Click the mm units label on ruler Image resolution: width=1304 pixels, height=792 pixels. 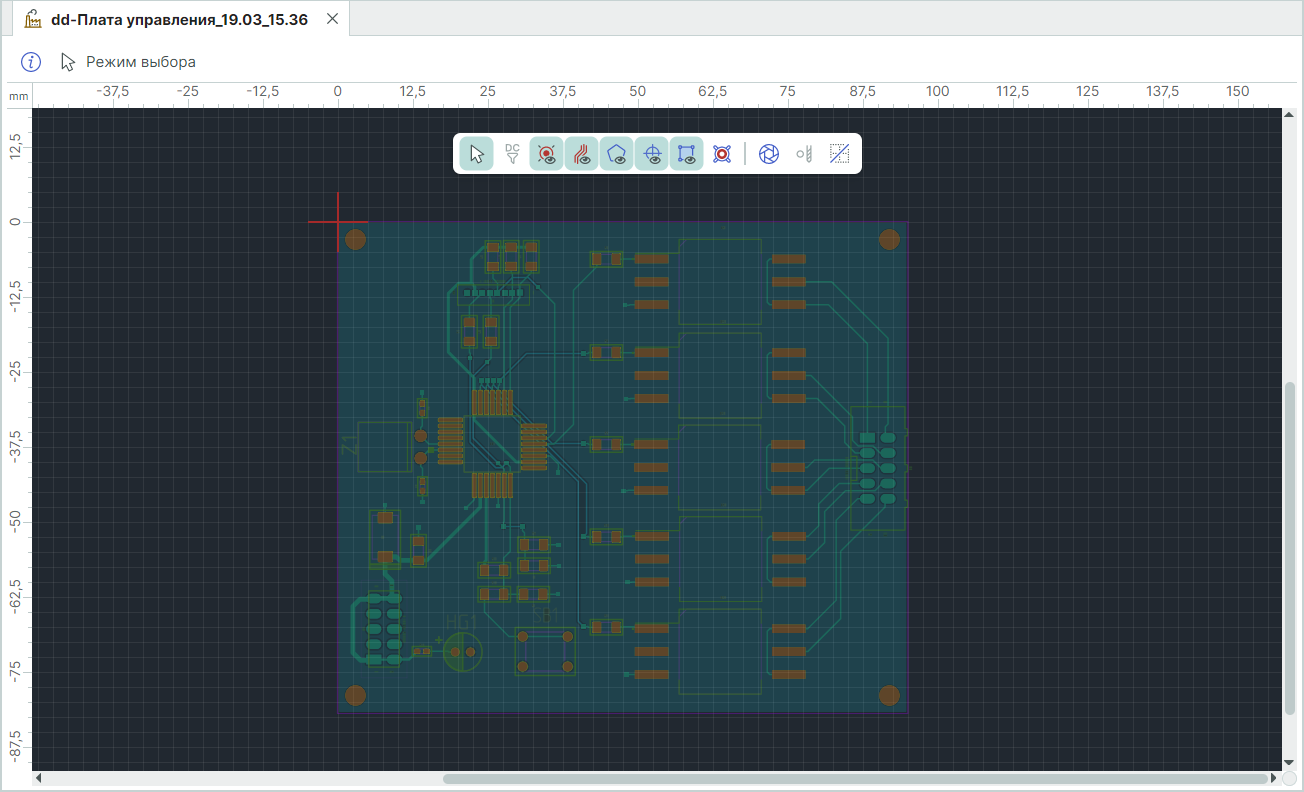[18, 96]
